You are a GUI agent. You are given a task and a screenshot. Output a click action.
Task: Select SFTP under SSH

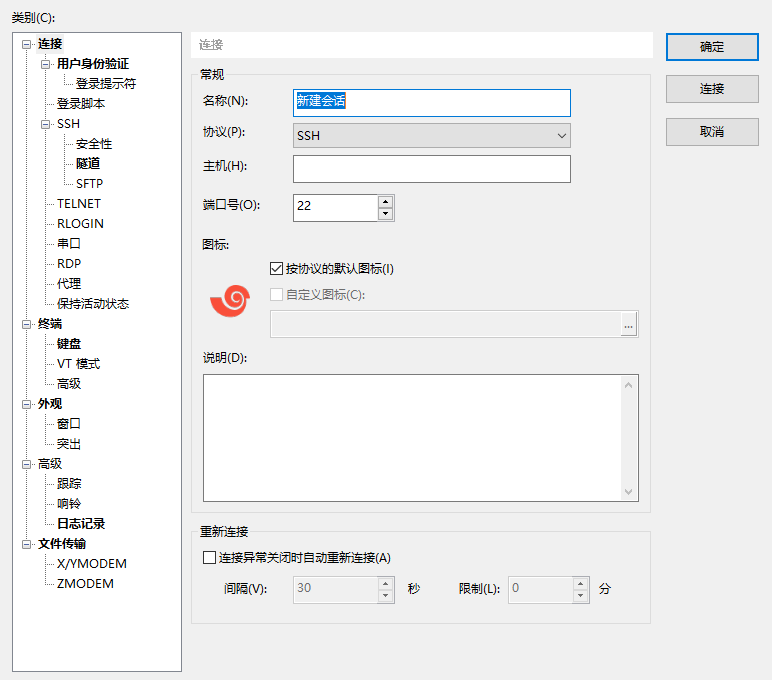(x=89, y=184)
